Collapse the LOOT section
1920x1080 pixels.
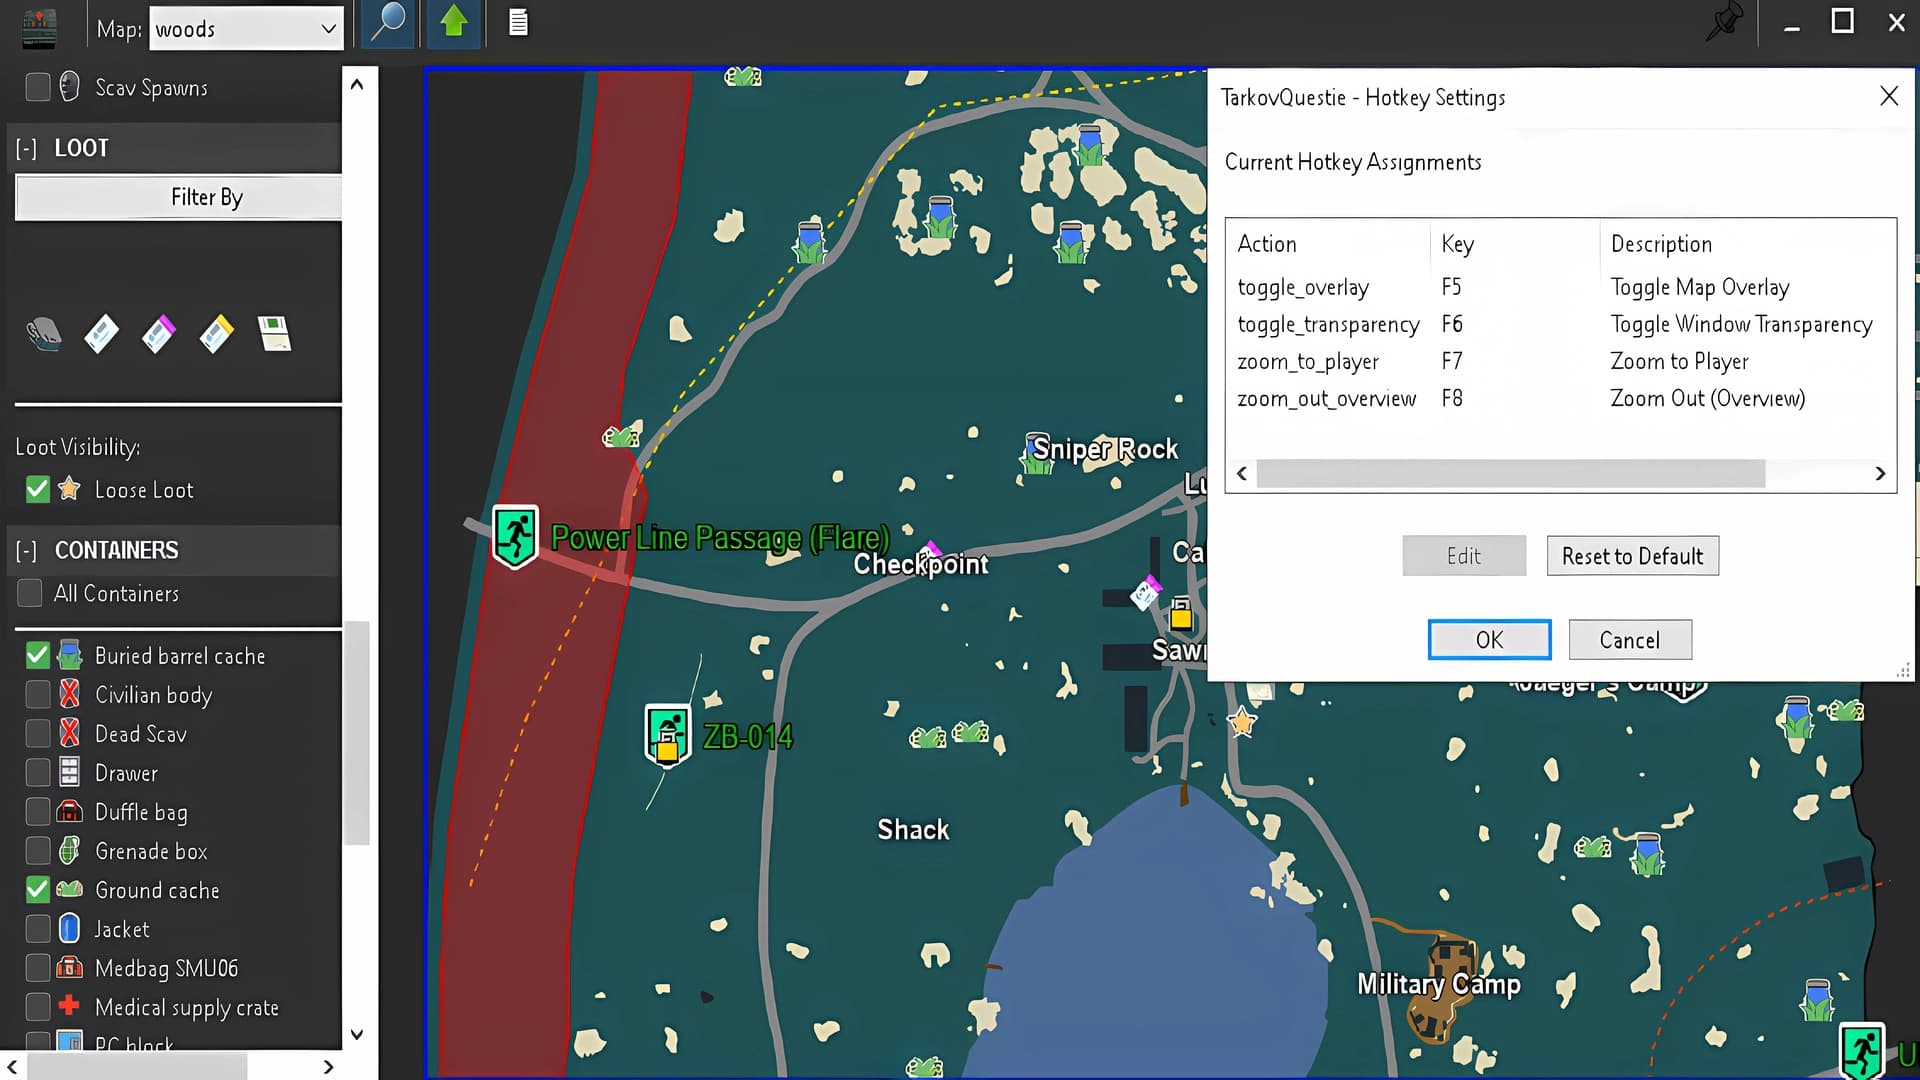click(x=27, y=149)
